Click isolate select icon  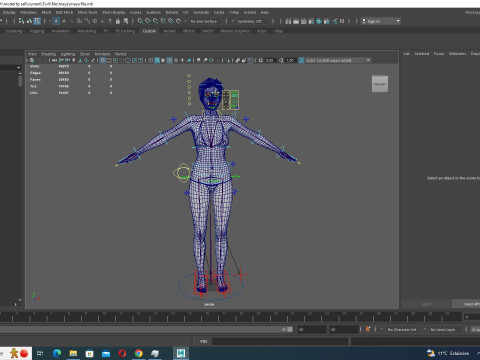click(228, 60)
